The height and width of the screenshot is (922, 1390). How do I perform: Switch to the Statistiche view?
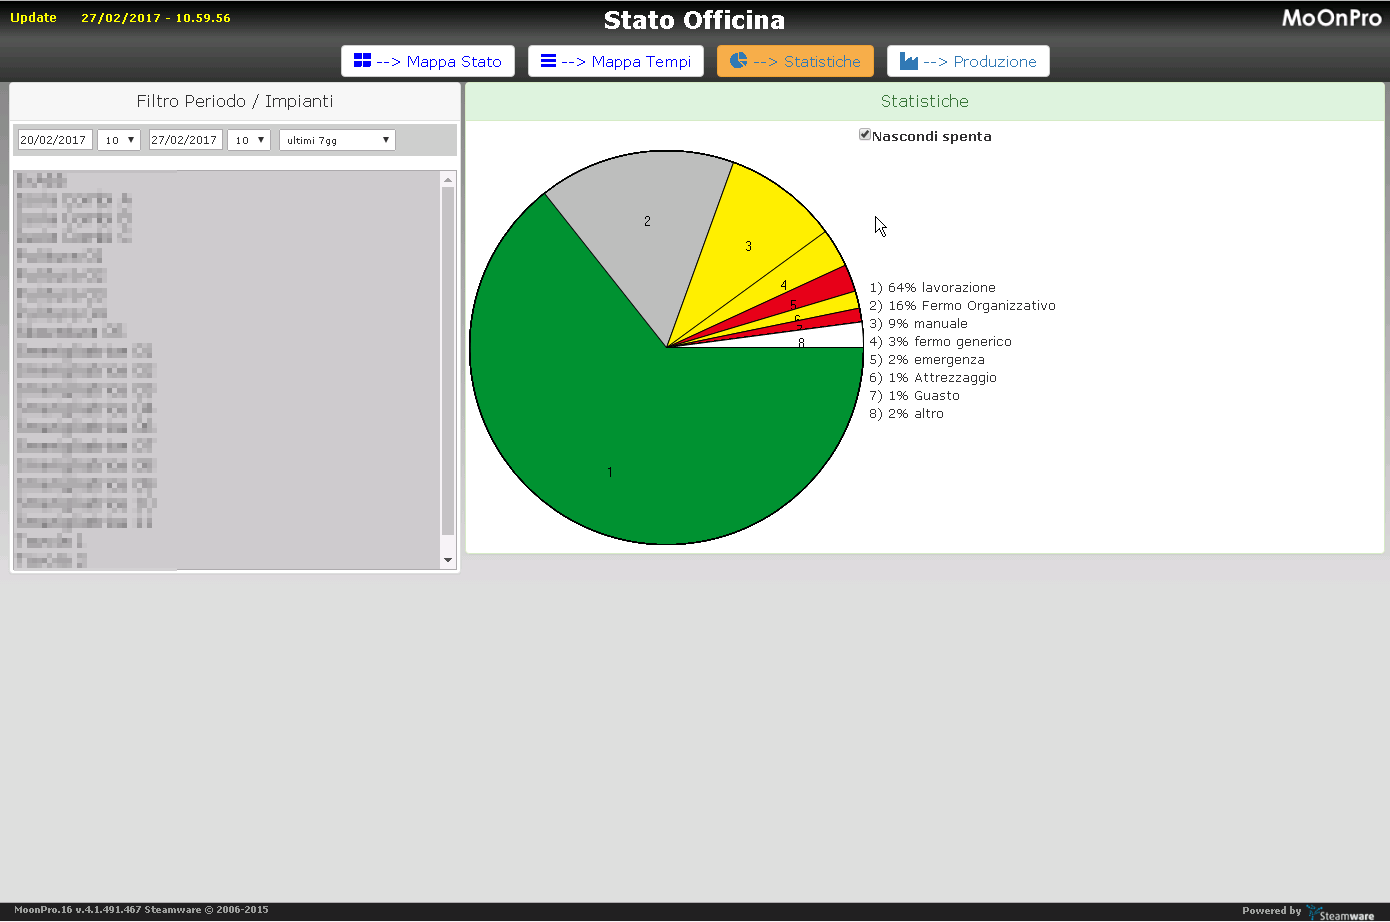click(795, 61)
